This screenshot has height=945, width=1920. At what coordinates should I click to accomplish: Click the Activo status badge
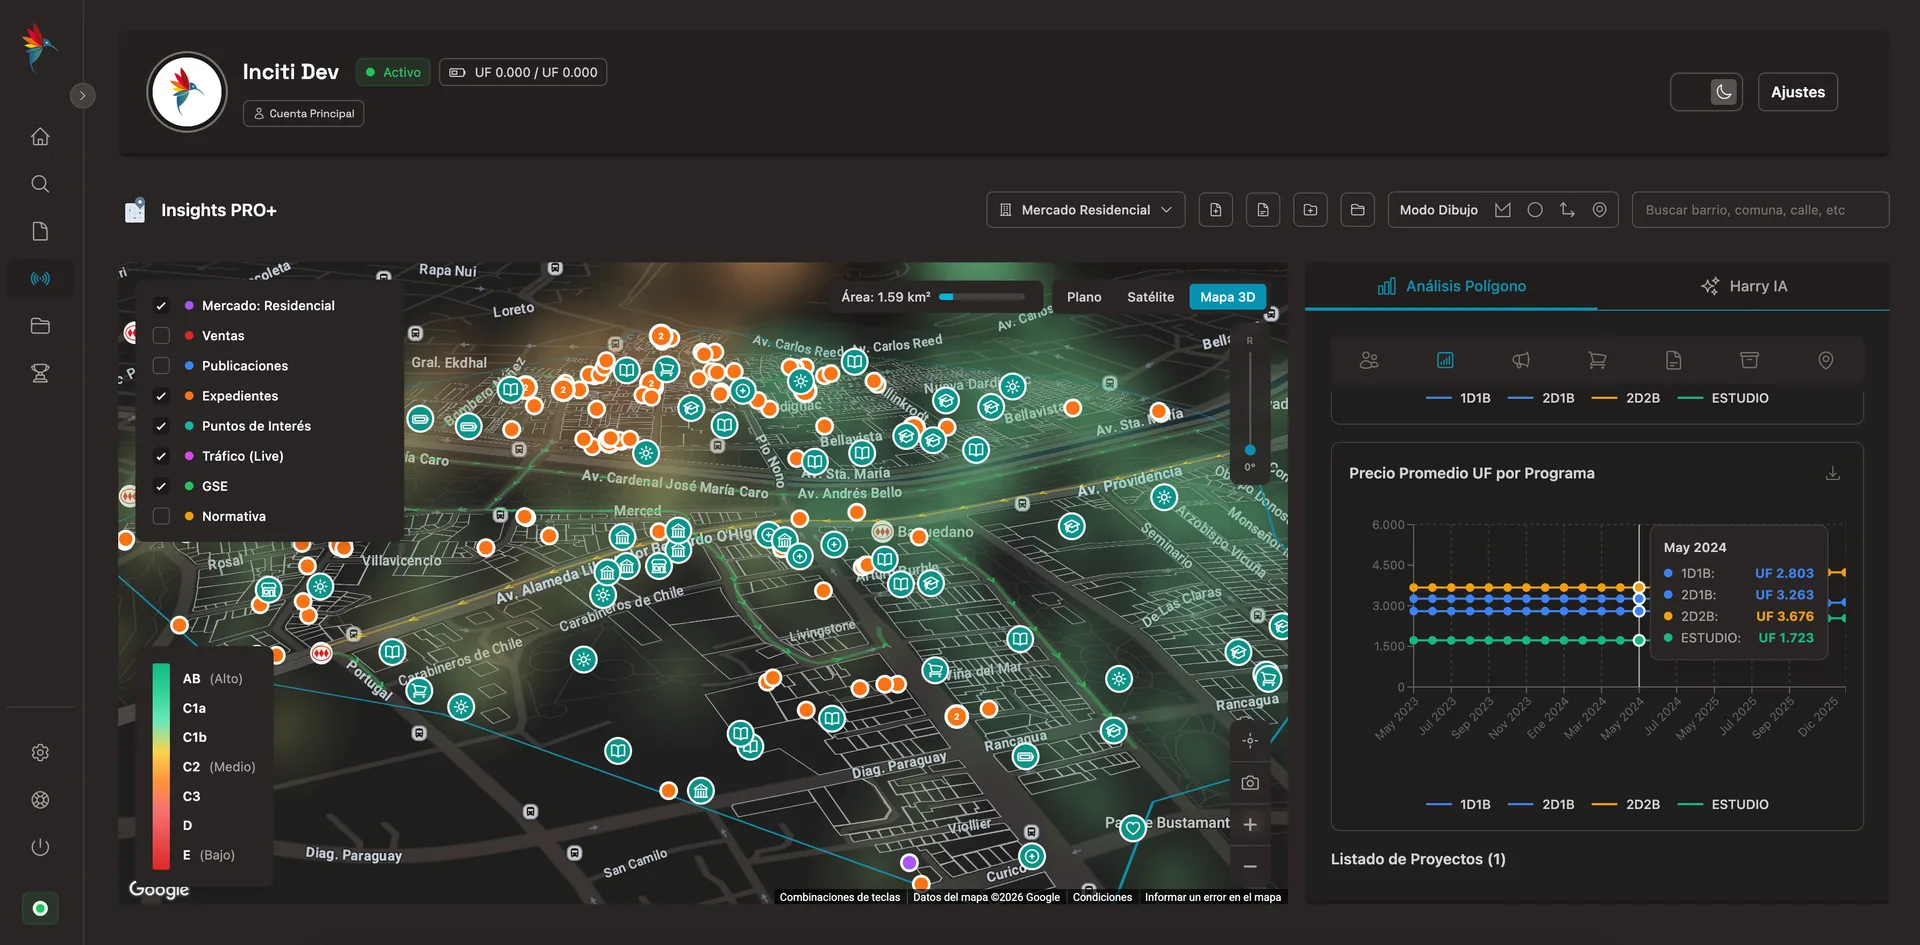393,72
